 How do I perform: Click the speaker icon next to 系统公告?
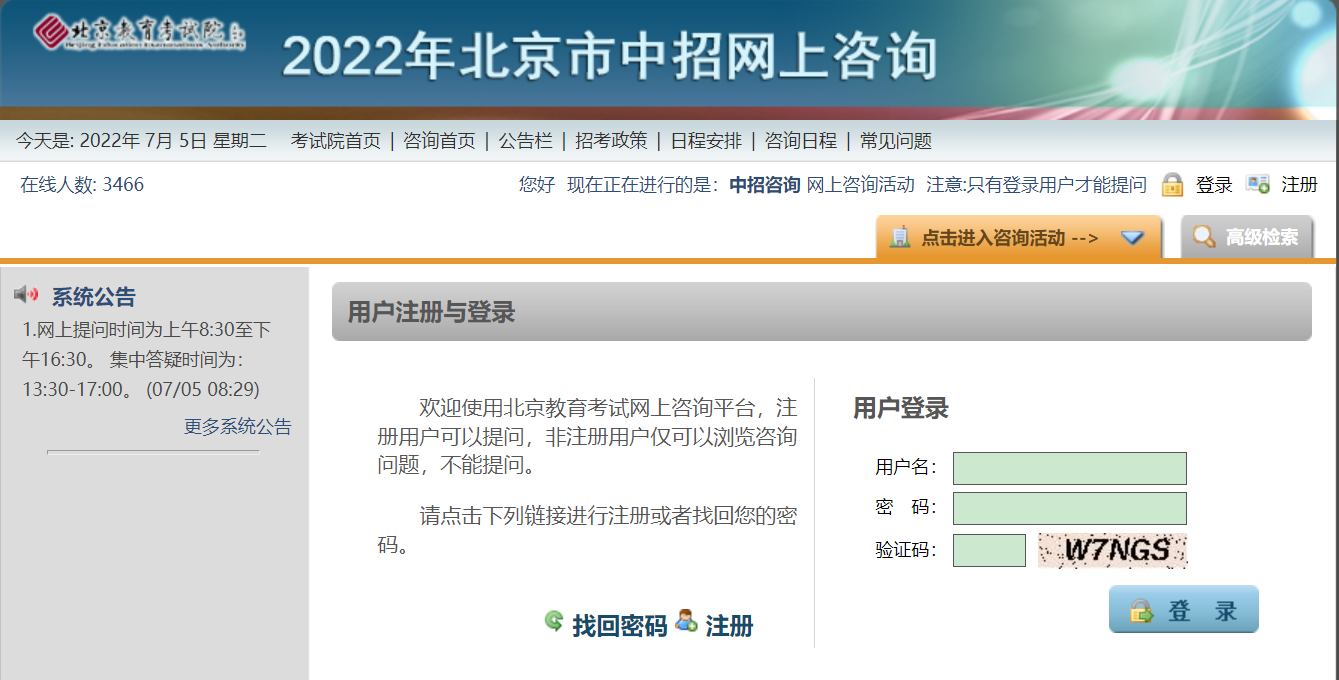point(26,294)
